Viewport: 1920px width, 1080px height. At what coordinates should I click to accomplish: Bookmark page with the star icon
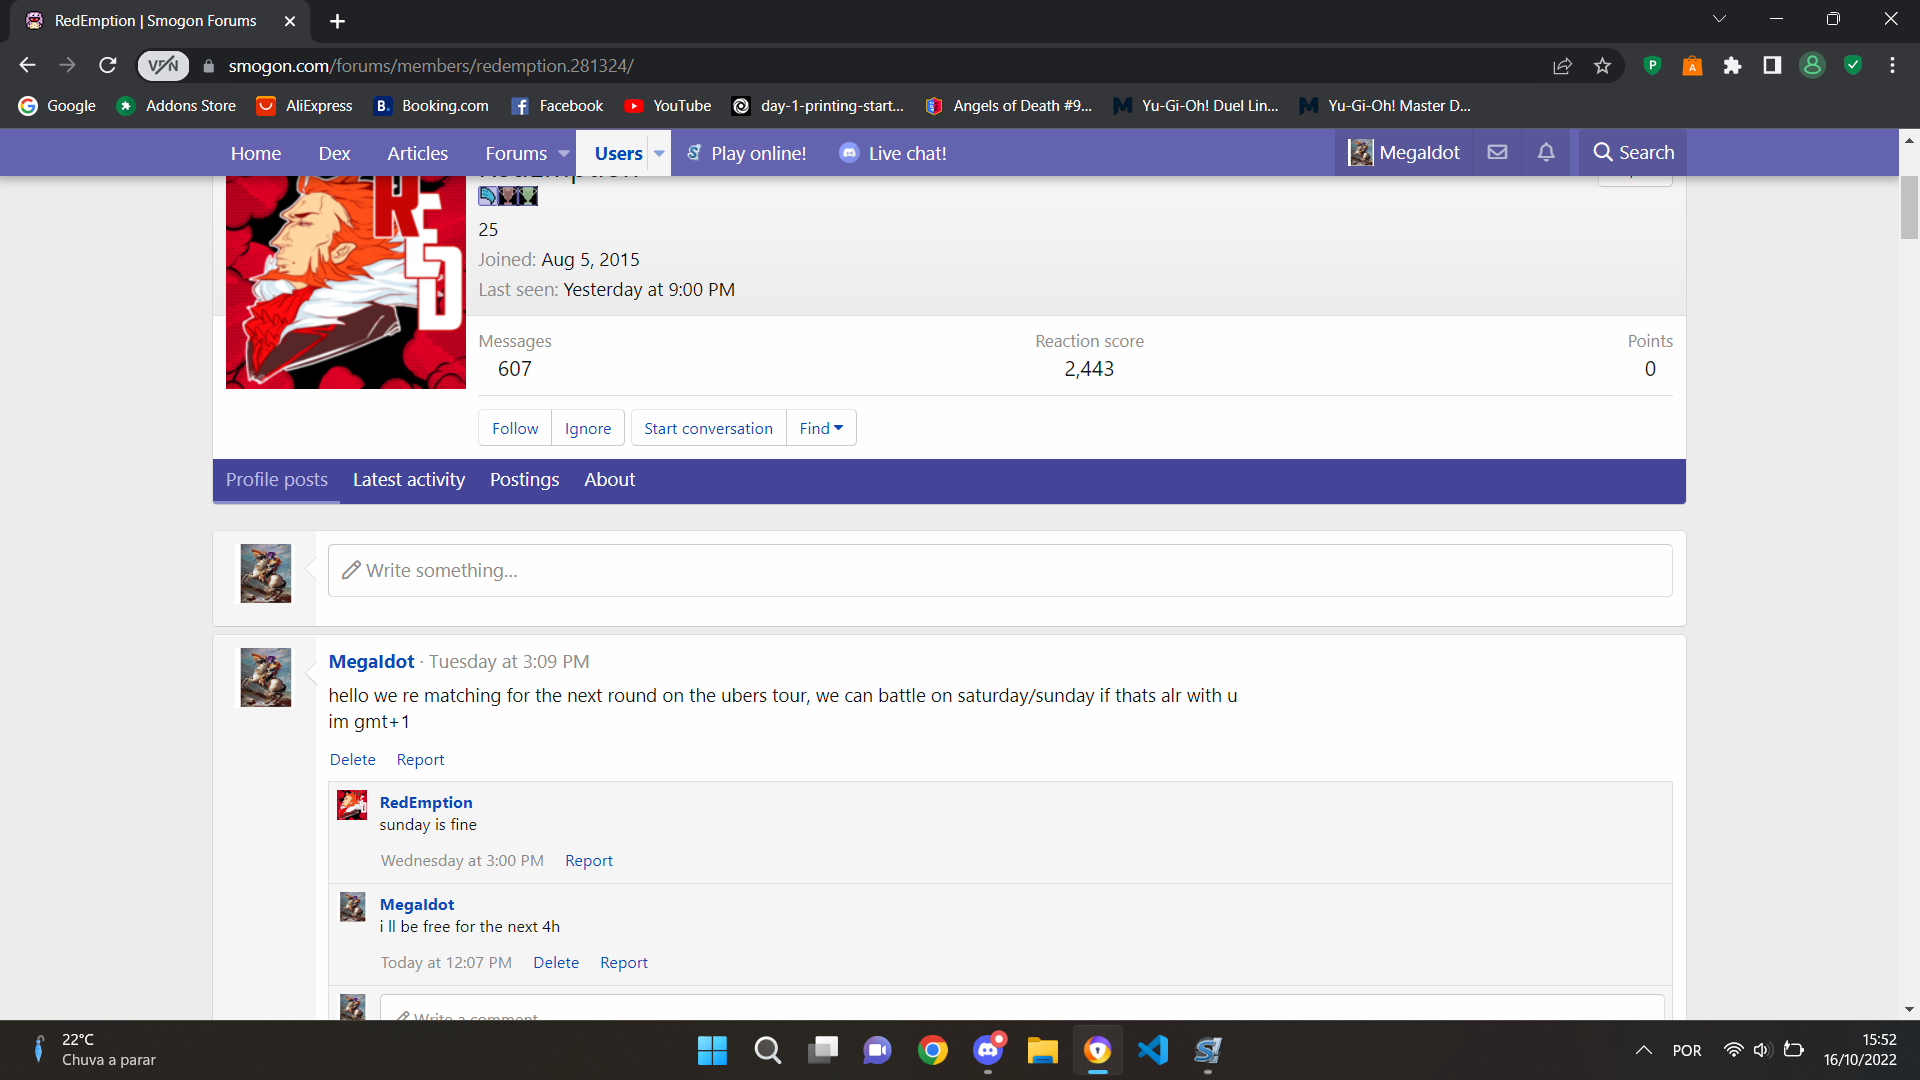click(1602, 66)
